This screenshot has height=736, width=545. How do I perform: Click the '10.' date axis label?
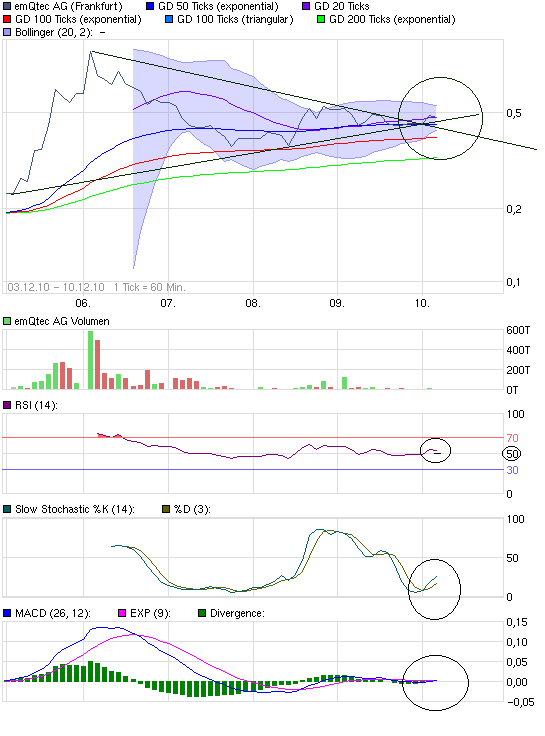pos(422,303)
